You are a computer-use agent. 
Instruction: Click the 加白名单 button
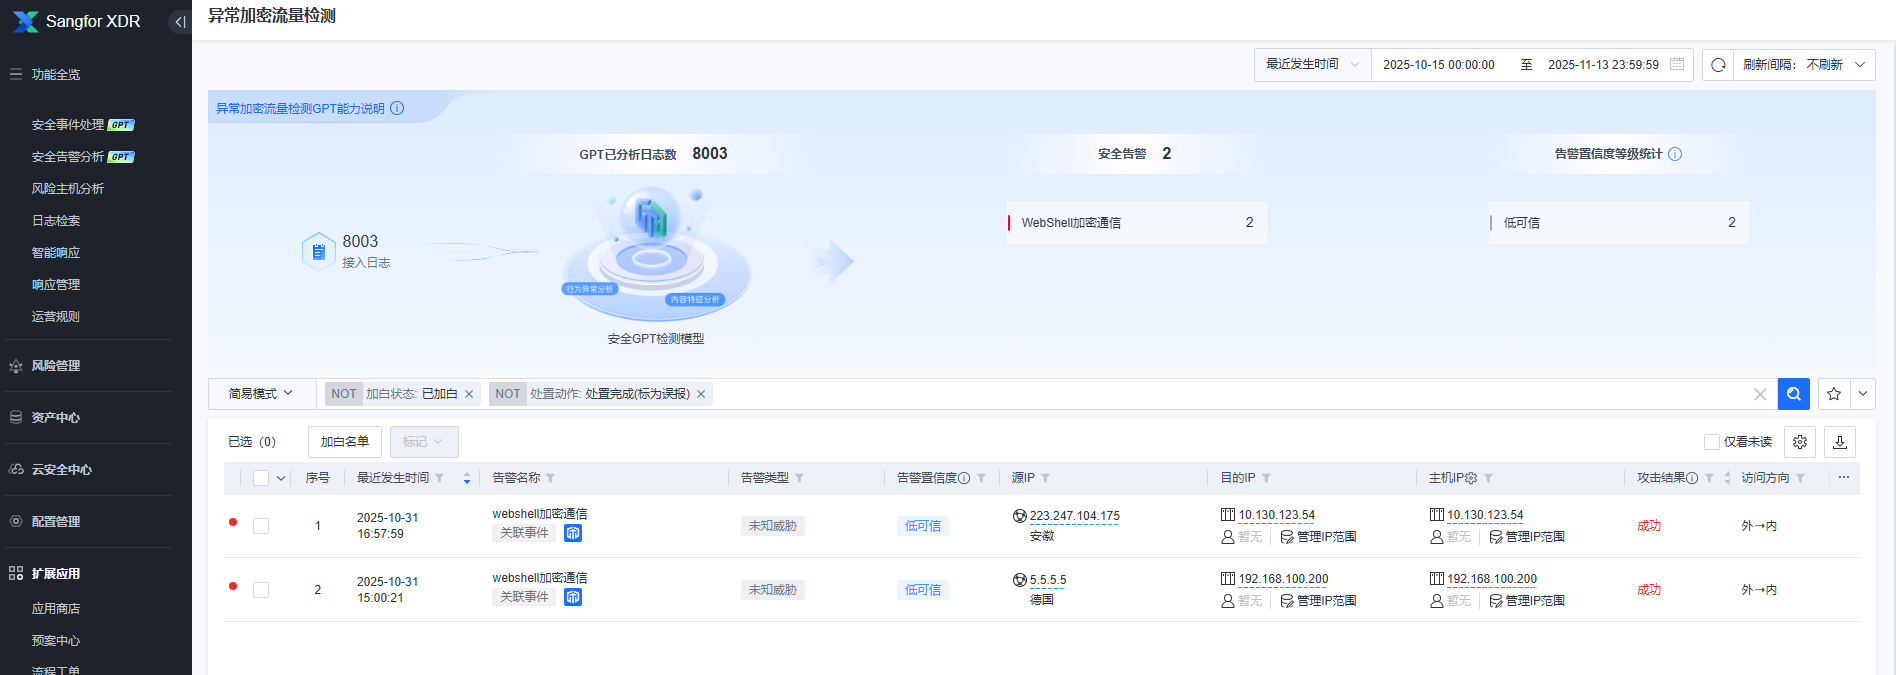345,442
